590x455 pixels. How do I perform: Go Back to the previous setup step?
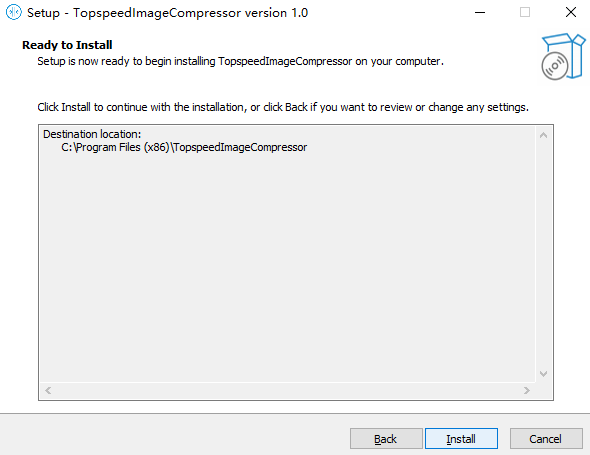click(x=386, y=439)
